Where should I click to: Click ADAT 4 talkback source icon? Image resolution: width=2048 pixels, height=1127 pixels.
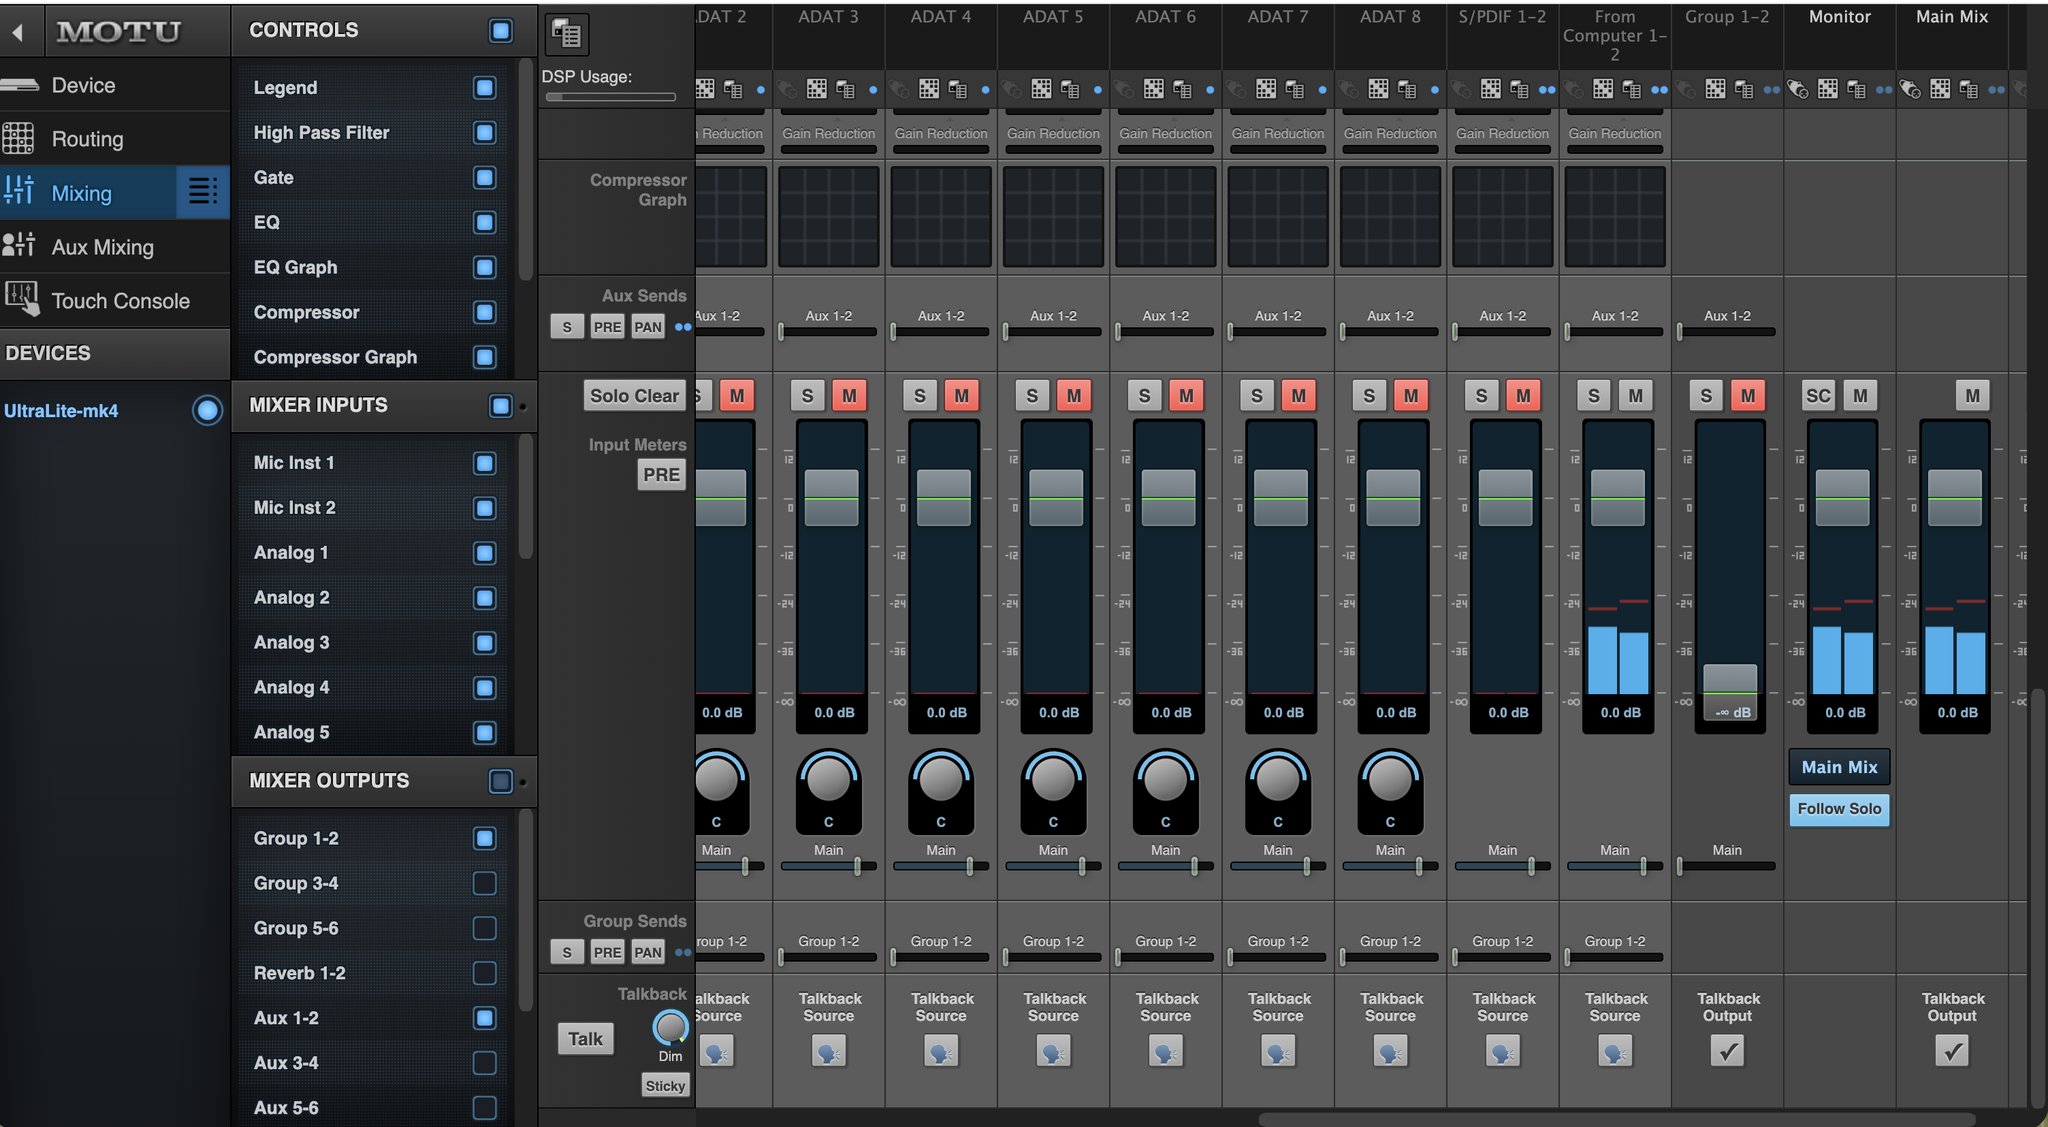click(x=940, y=1051)
